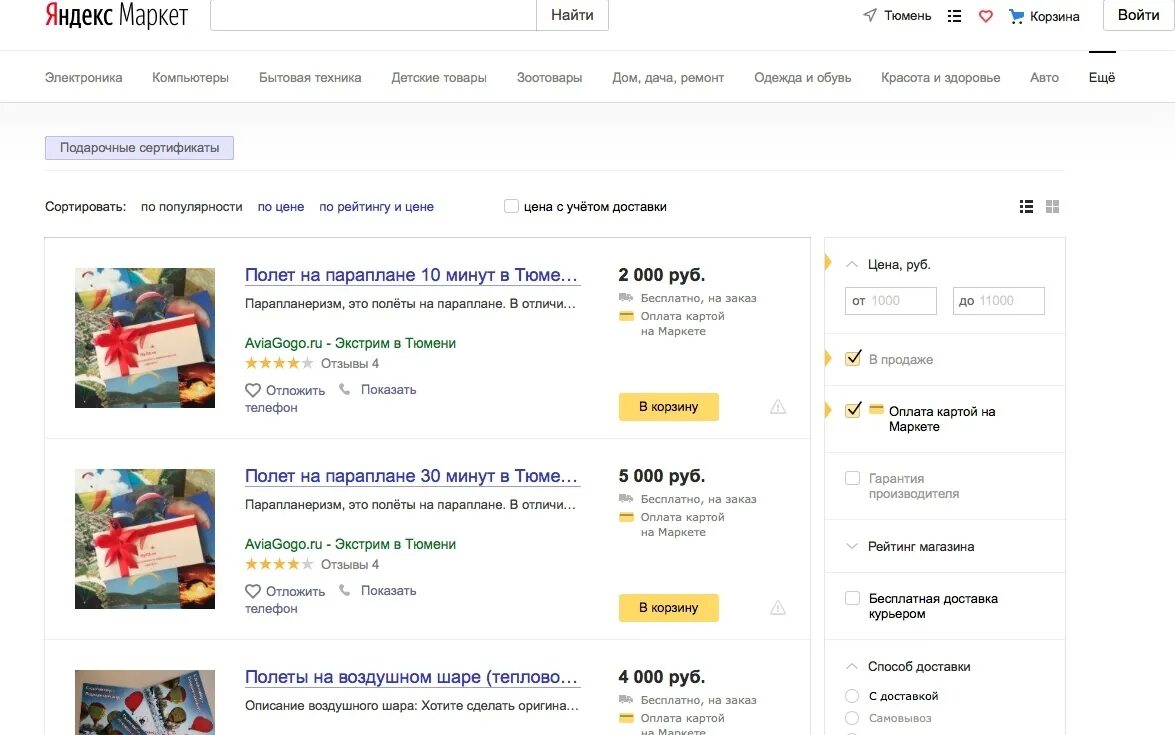The height and width of the screenshot is (735, 1175).
Task: Open thumbnail of 30 минут paraglider offer
Action: coord(145,539)
